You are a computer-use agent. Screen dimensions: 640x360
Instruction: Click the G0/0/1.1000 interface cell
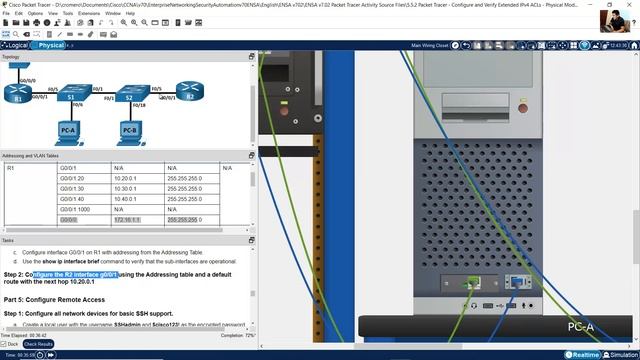tap(84, 209)
